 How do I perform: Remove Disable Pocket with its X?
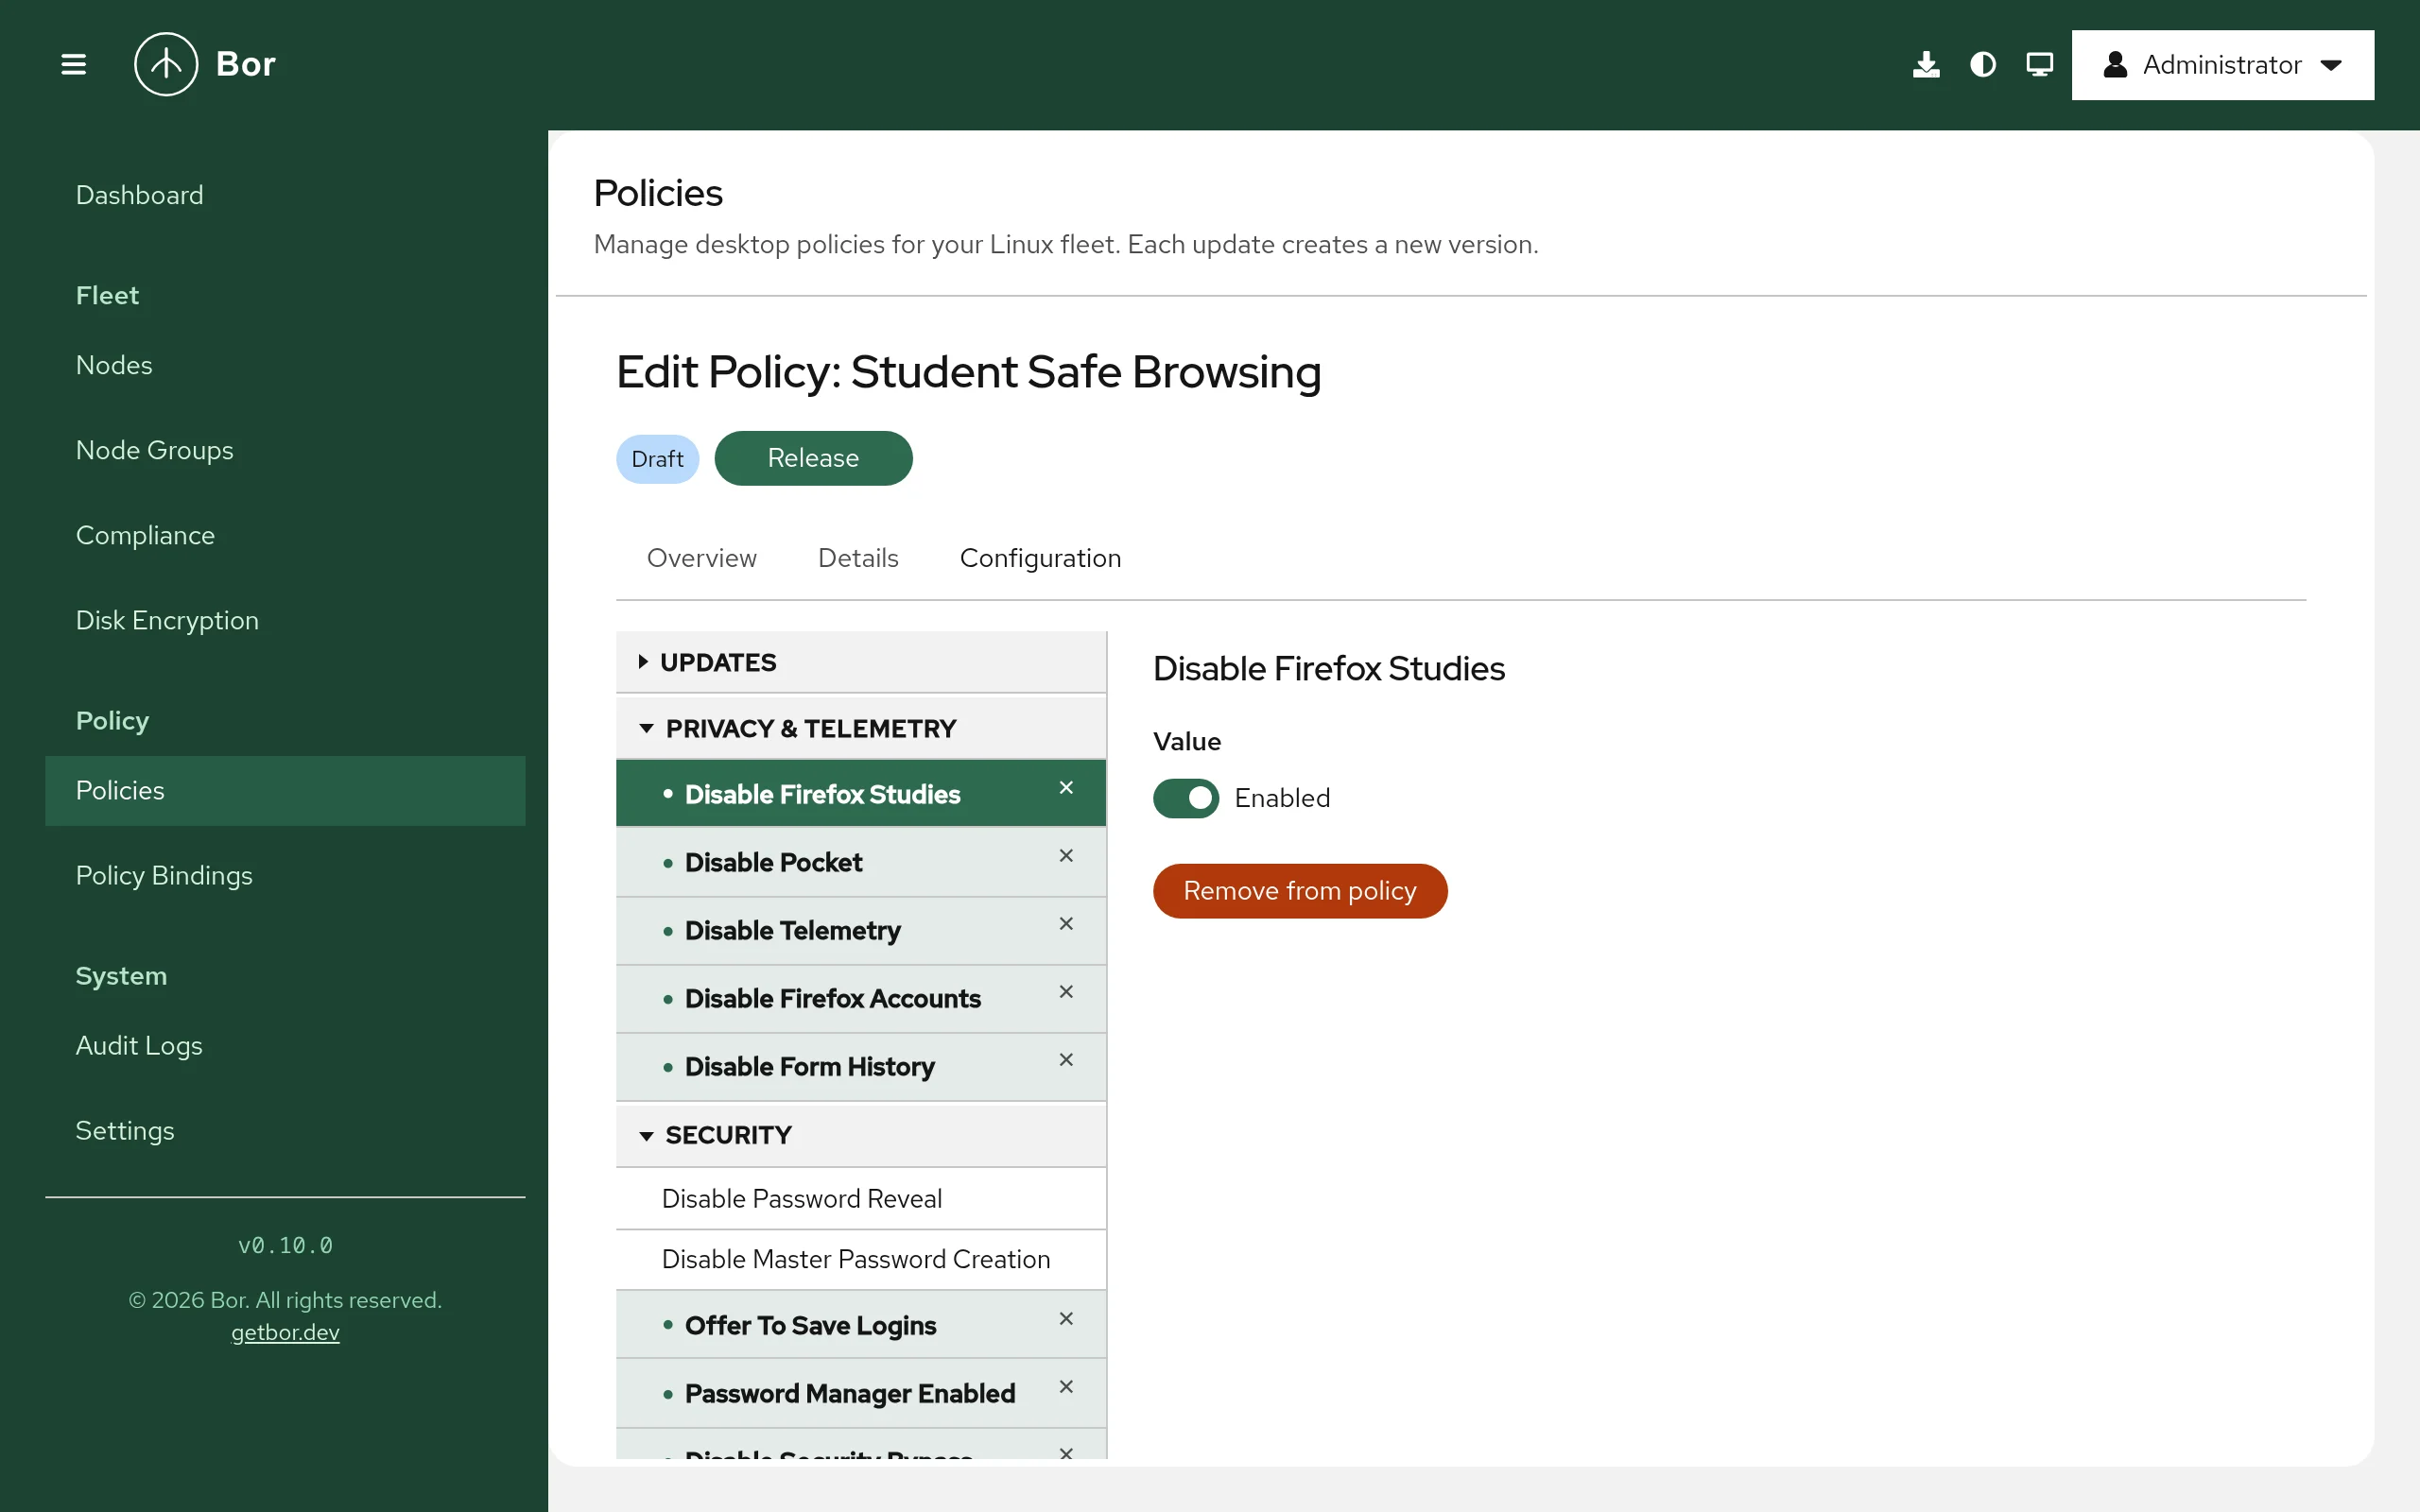coord(1066,856)
